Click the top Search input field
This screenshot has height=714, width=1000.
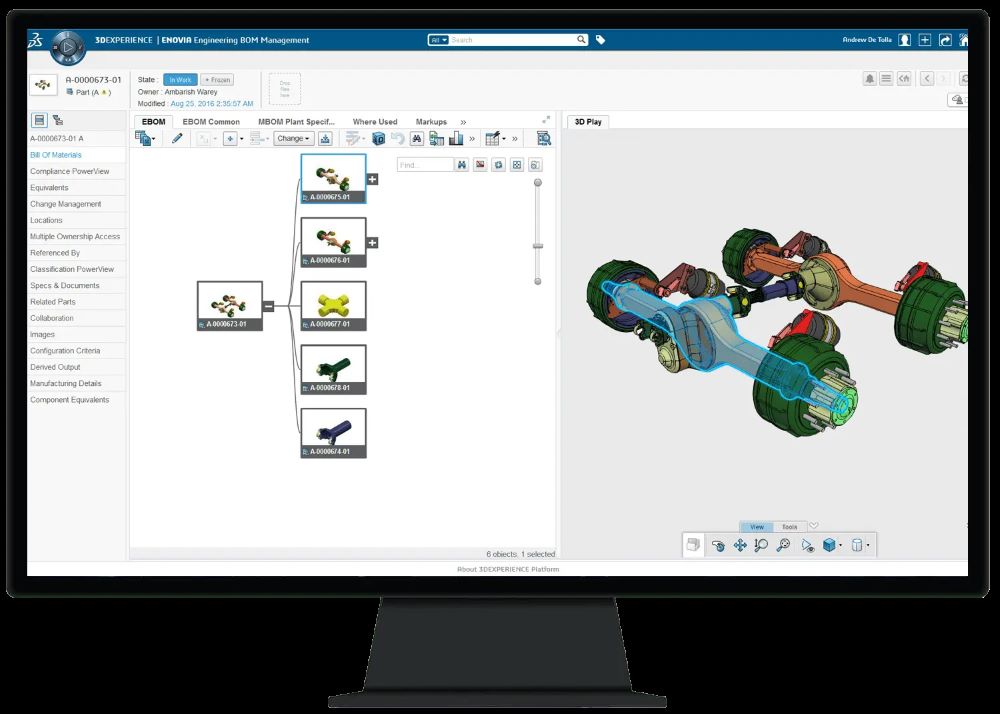(512, 40)
